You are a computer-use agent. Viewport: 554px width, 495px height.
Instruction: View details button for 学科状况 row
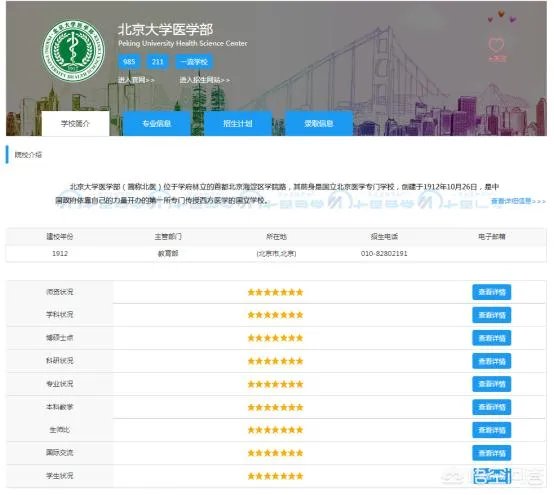click(492, 315)
